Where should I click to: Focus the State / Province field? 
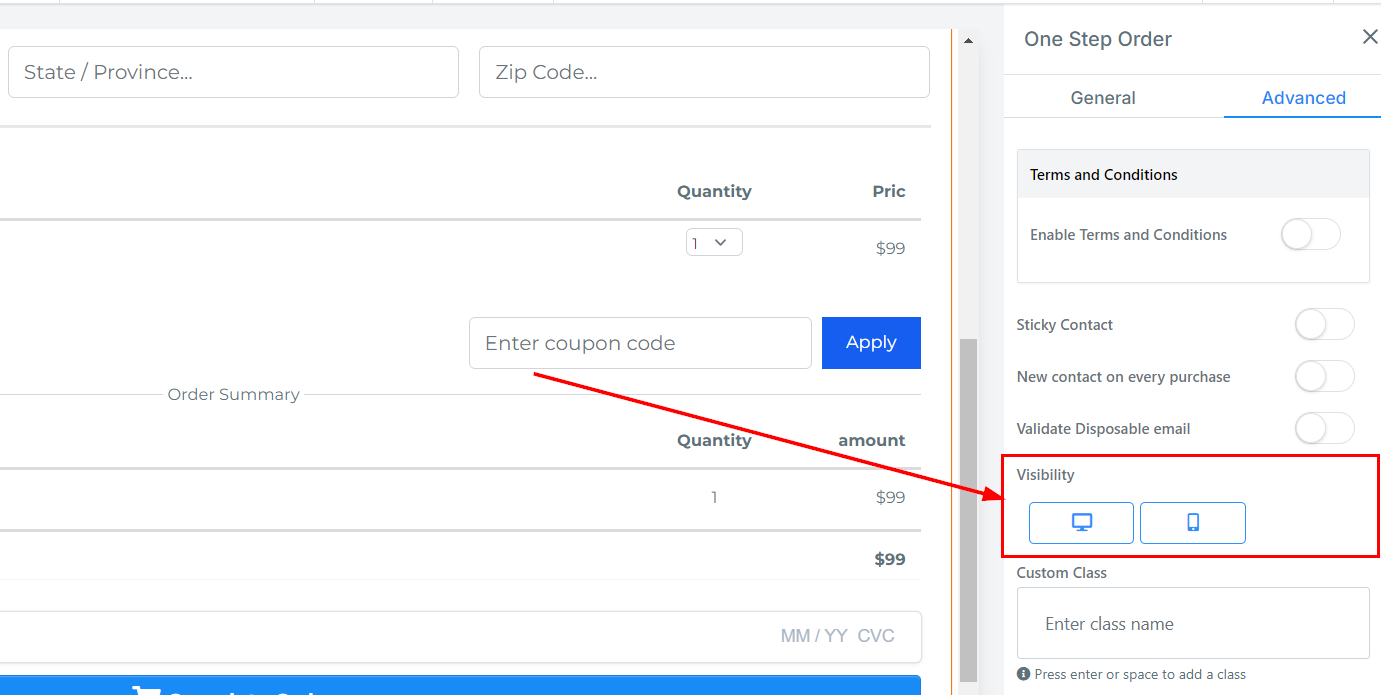click(233, 72)
